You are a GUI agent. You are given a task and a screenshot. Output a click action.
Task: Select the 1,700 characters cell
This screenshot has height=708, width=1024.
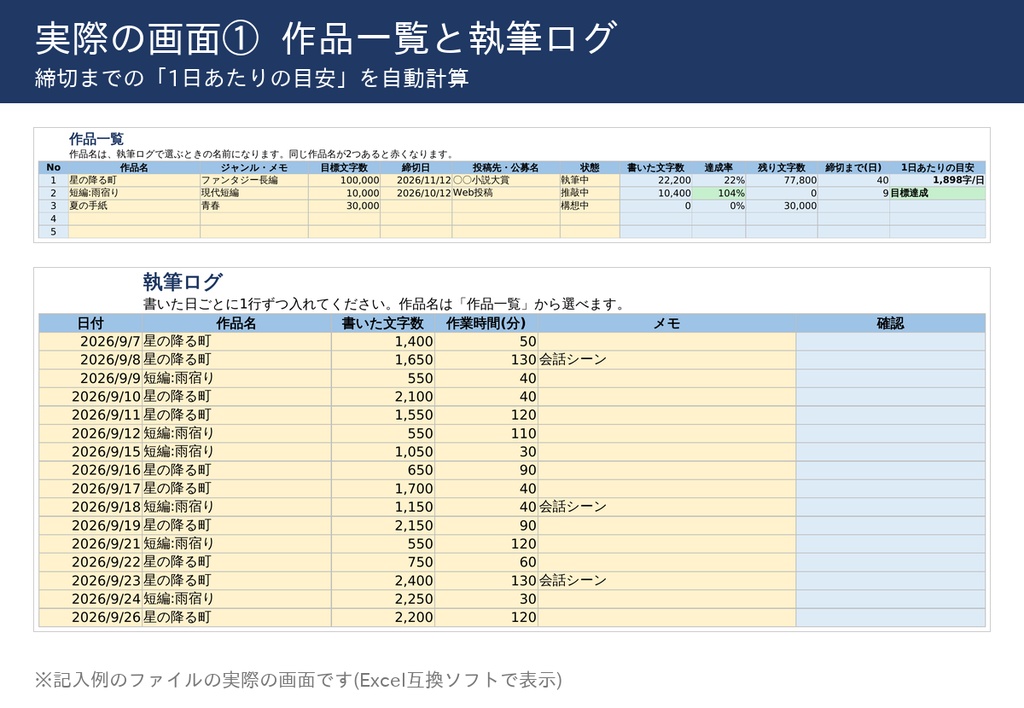click(383, 489)
